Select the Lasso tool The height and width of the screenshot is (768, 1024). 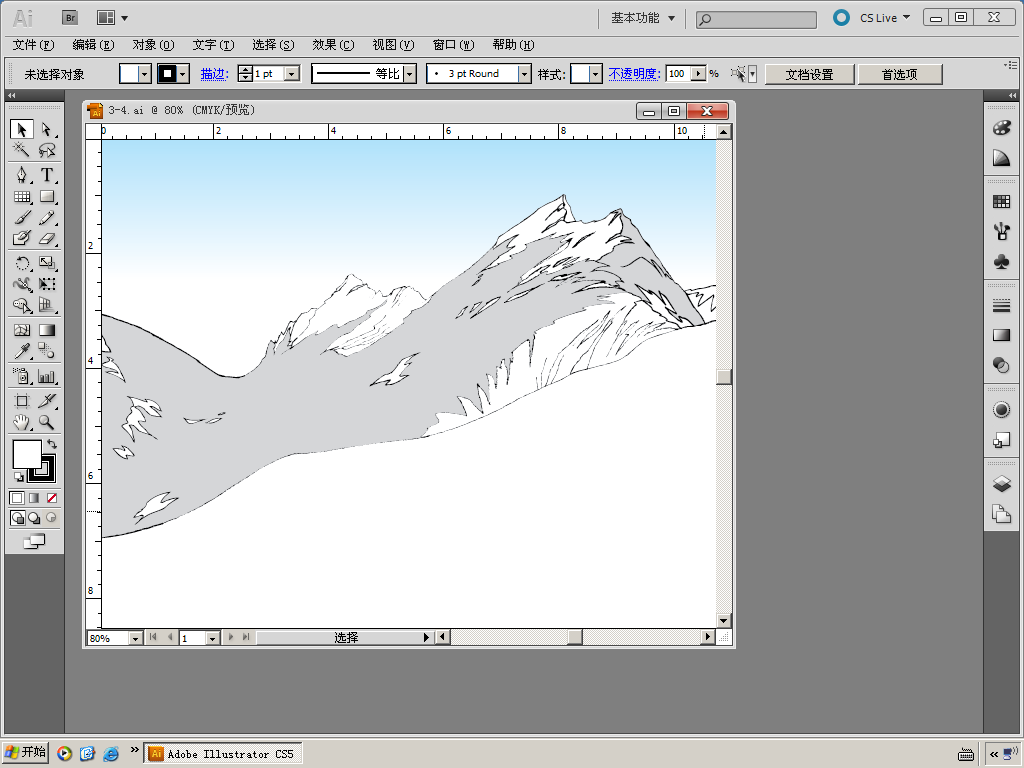pyautogui.click(x=46, y=150)
